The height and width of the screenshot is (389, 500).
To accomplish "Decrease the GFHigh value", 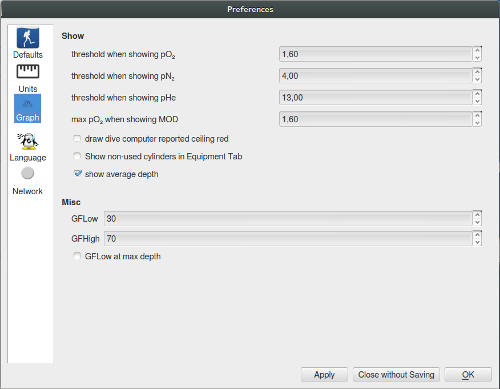I will [x=477, y=242].
